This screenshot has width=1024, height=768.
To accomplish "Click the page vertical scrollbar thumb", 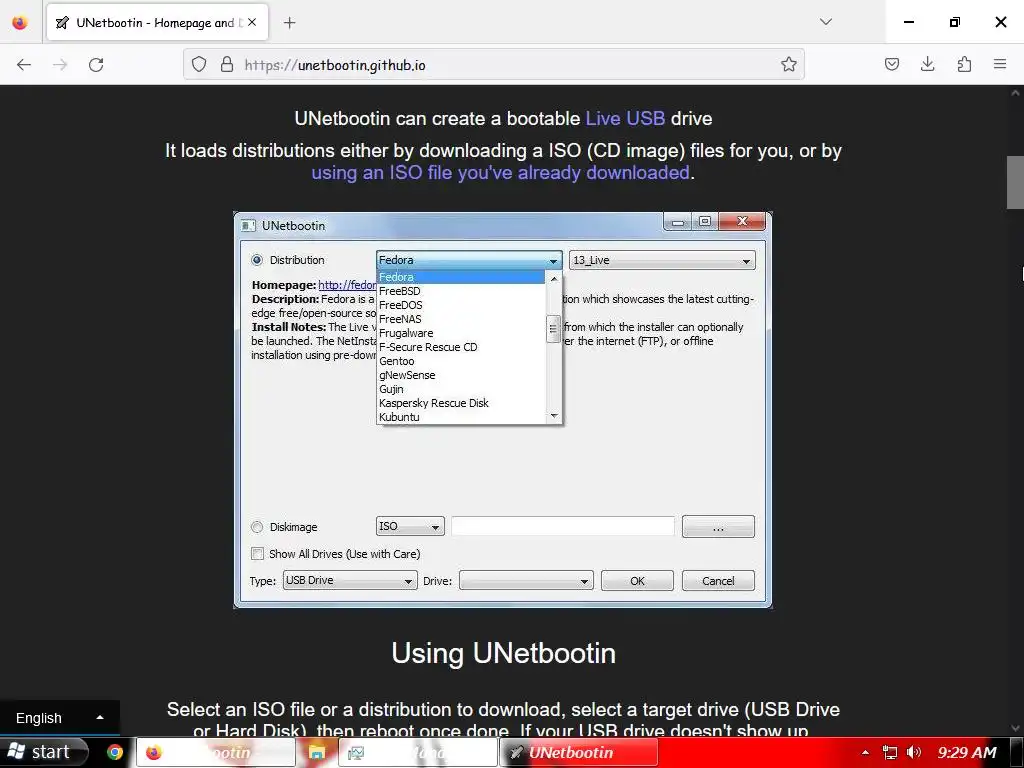I will [x=1015, y=182].
